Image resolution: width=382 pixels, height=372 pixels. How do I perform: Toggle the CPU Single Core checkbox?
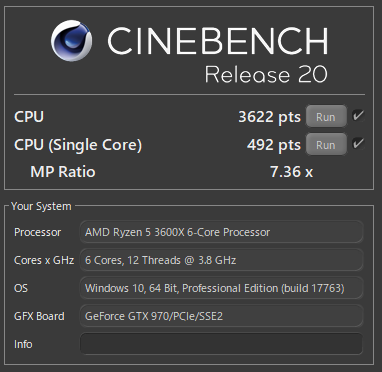[358, 144]
